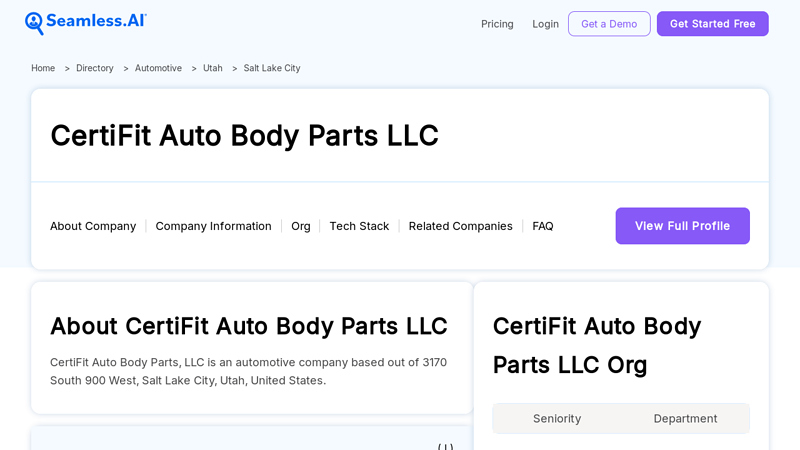Click the Get Started Free button
The height and width of the screenshot is (450, 800).
[x=713, y=24]
